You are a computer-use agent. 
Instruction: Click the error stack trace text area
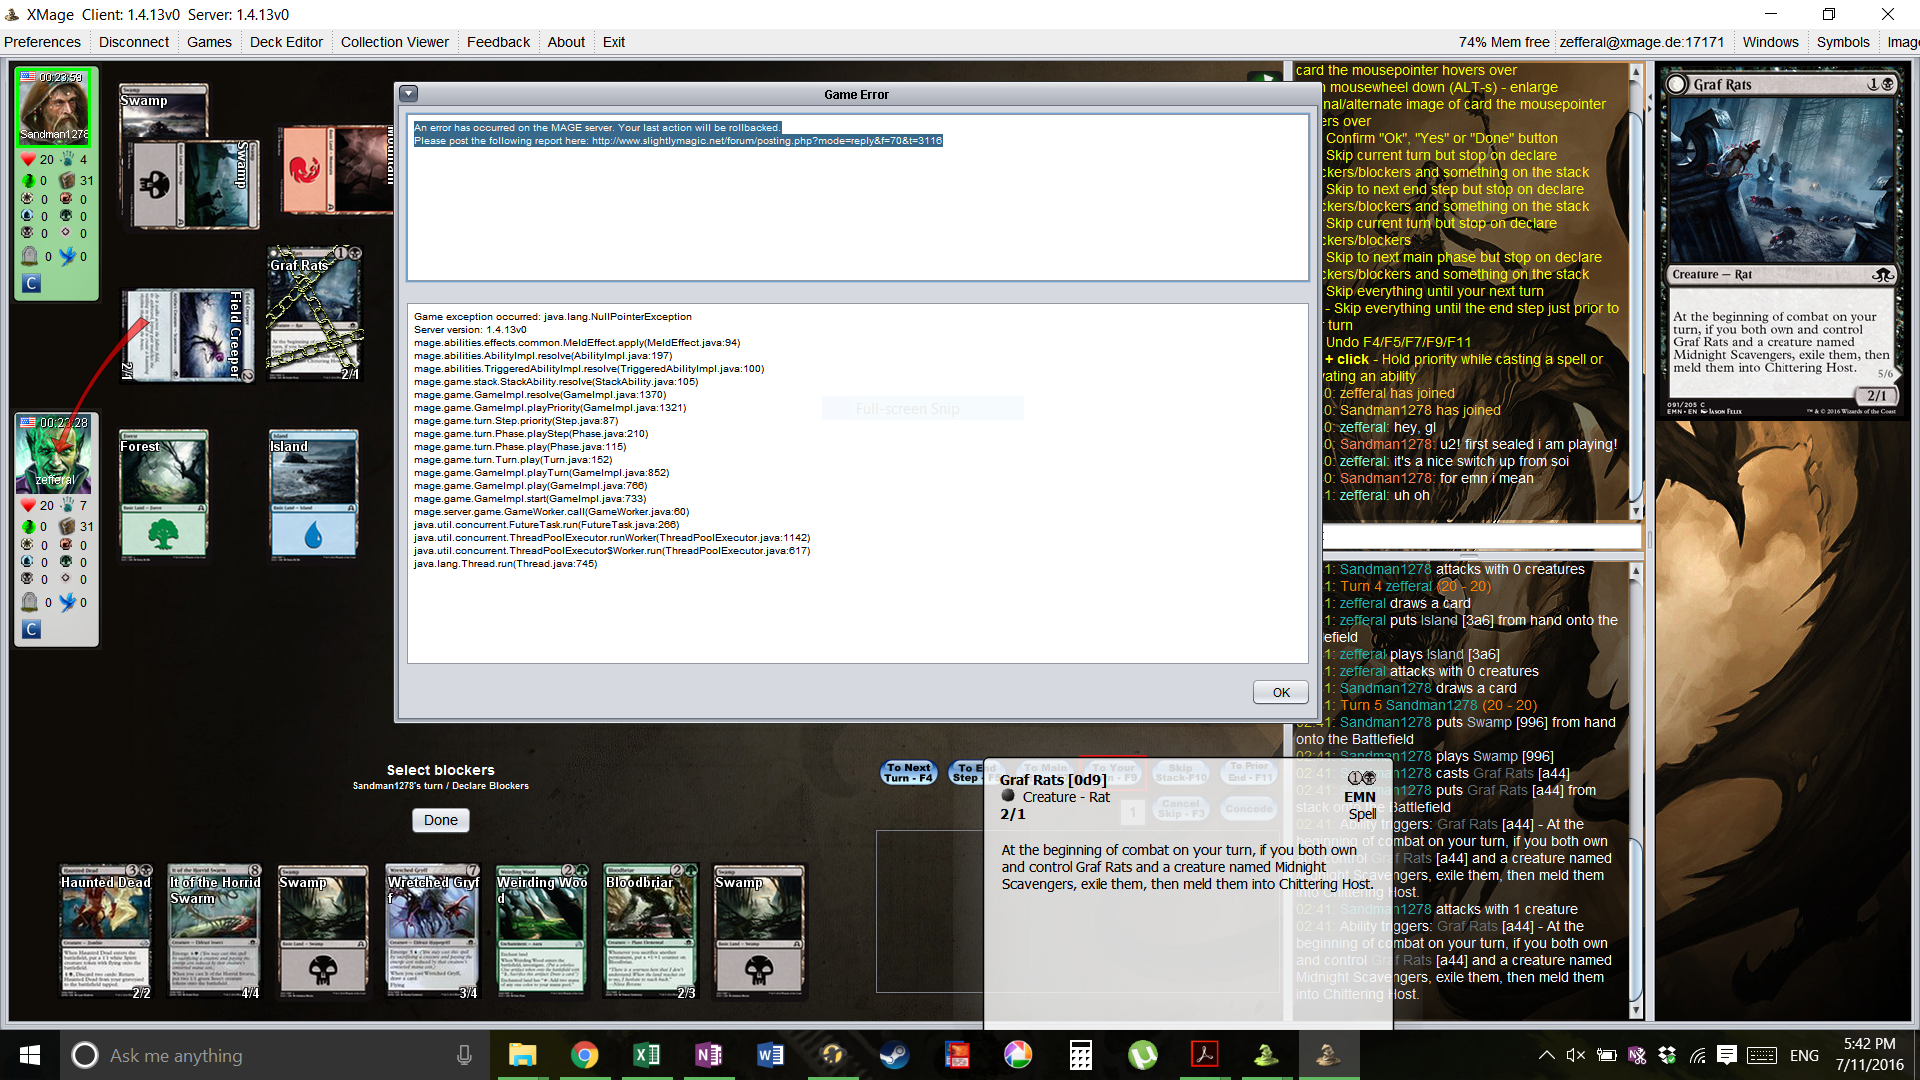[x=858, y=483]
